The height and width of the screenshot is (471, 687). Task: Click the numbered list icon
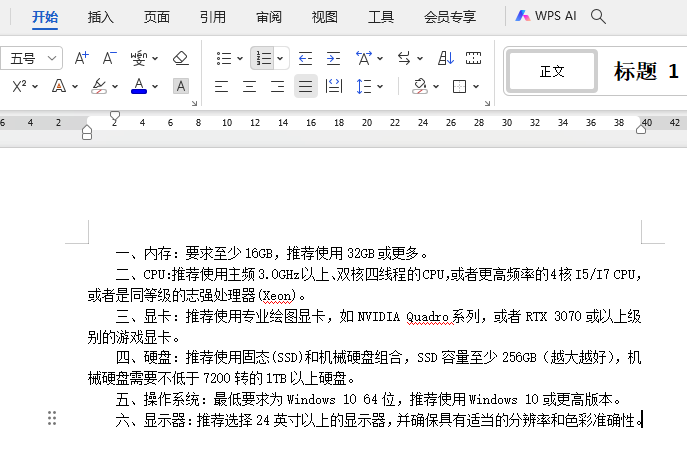(x=264, y=58)
